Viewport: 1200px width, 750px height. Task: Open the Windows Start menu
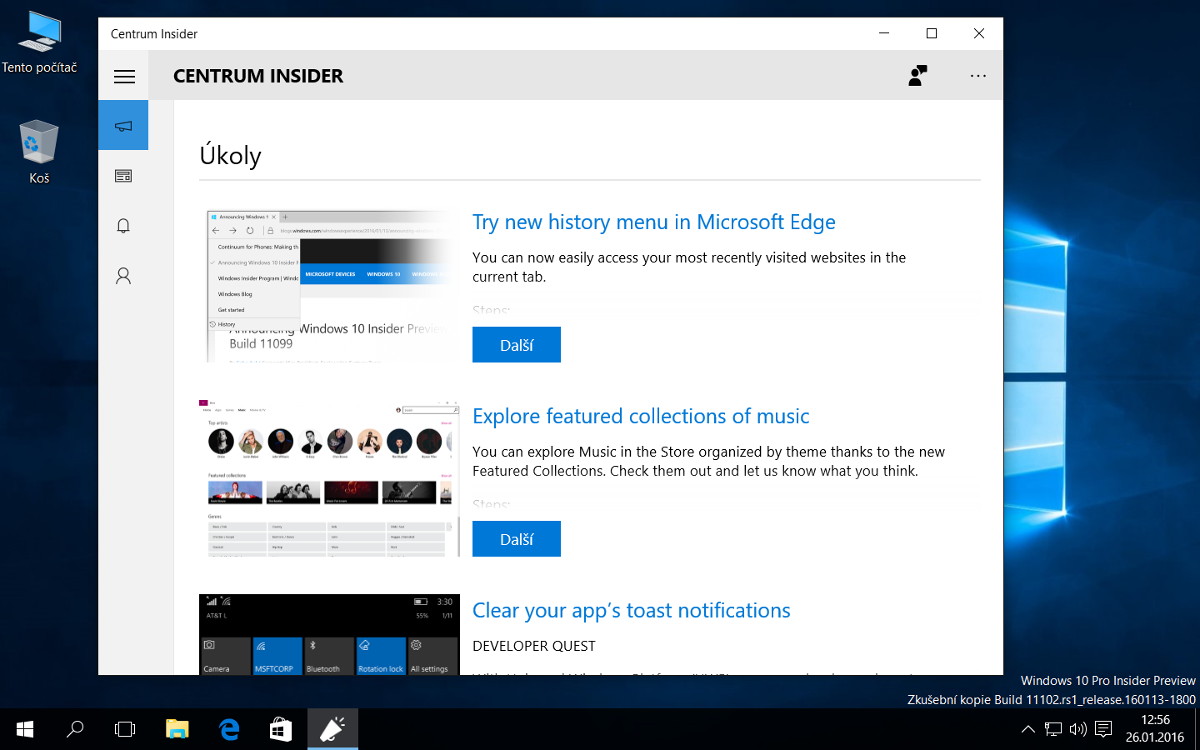tap(25, 729)
